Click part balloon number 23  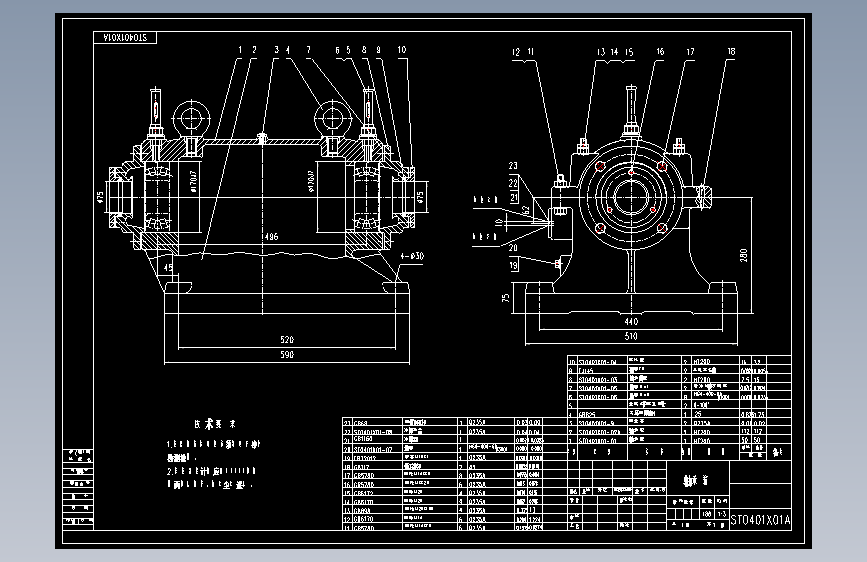tap(513, 166)
